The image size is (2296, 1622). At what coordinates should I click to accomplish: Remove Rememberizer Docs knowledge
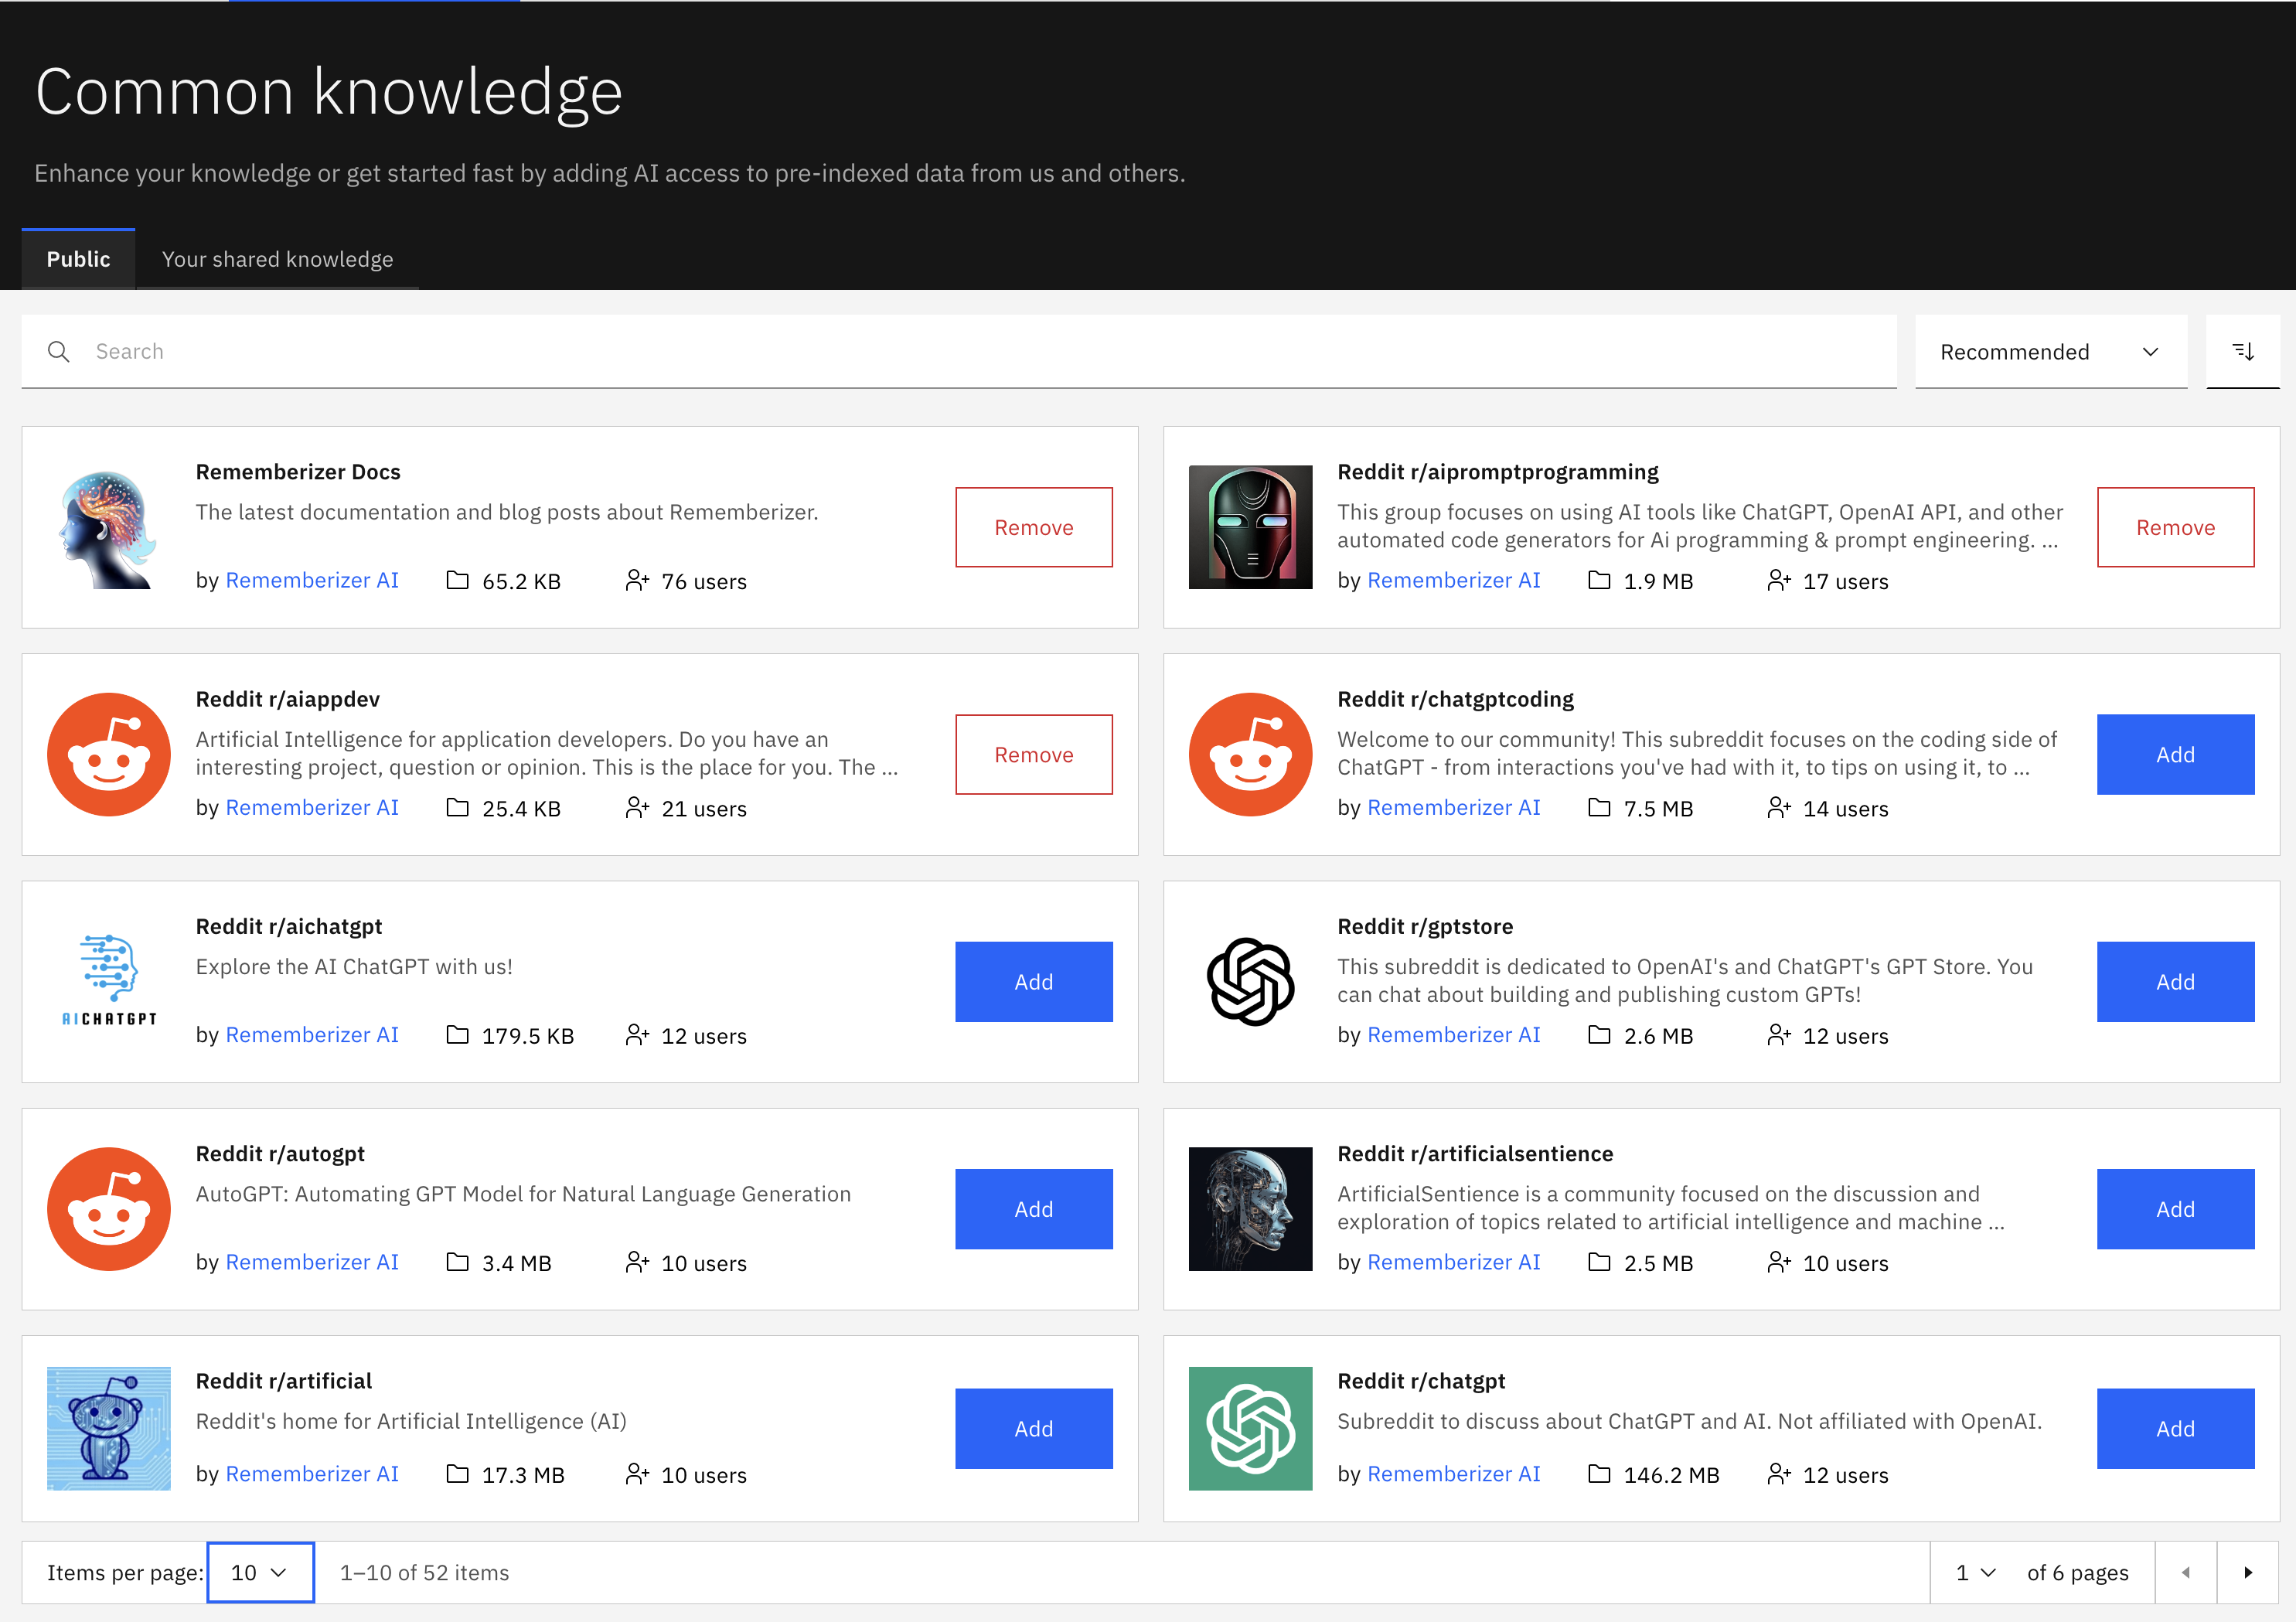point(1033,527)
